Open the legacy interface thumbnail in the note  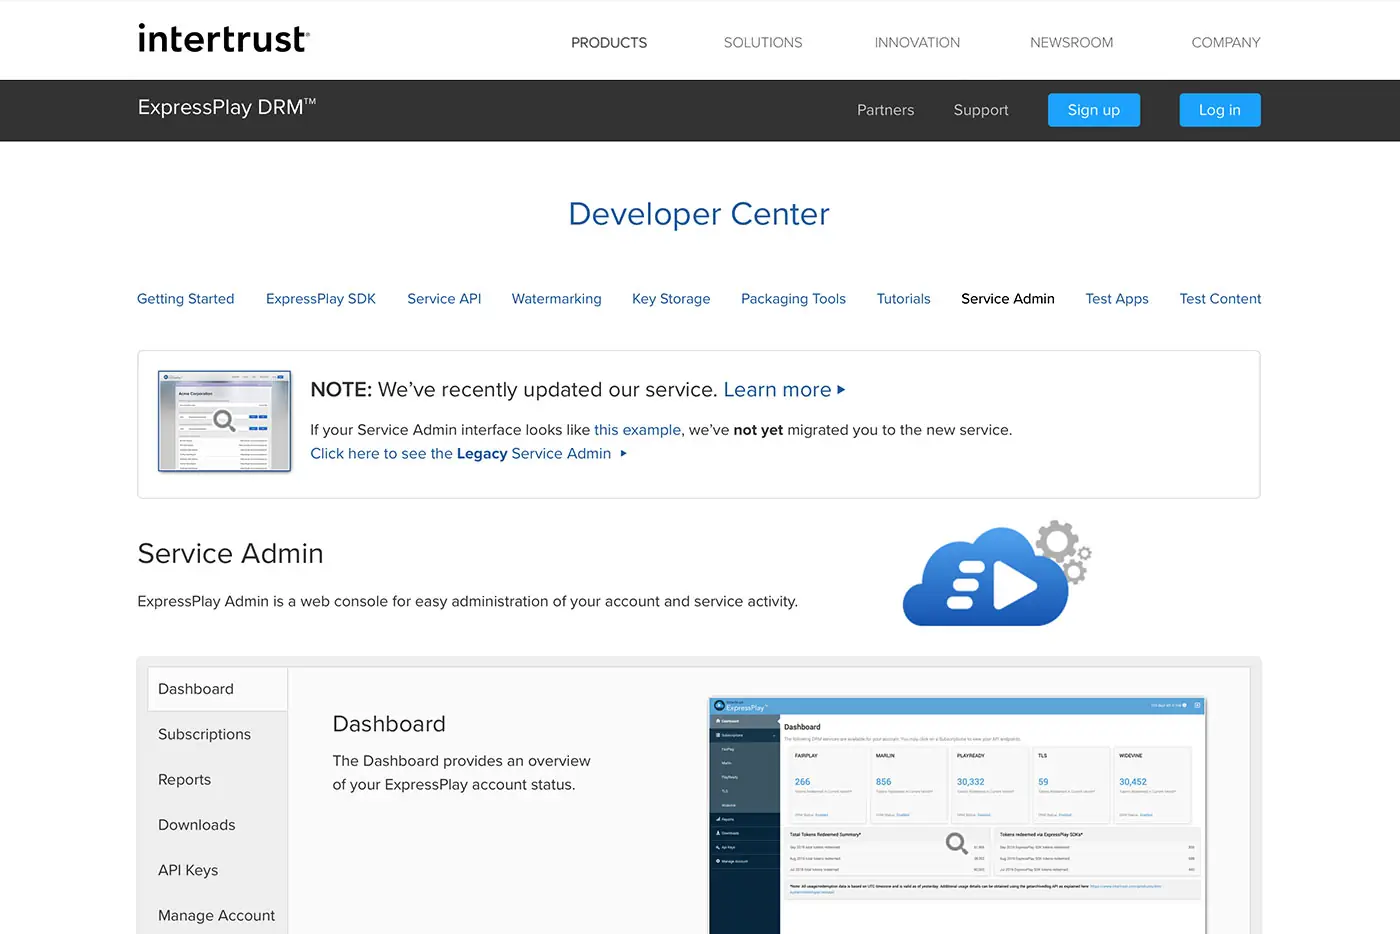[224, 421]
